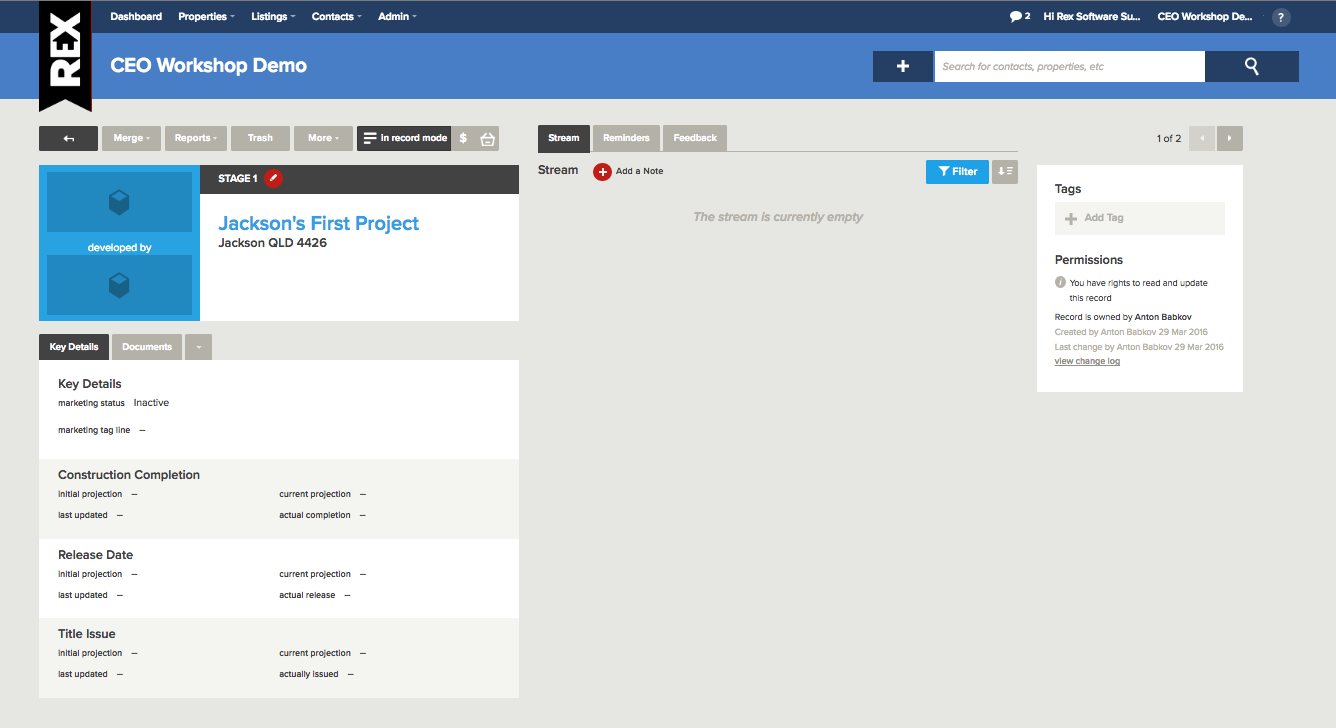Image resolution: width=1336 pixels, height=728 pixels.
Task: Switch to the Reminders tab
Action: [626, 138]
